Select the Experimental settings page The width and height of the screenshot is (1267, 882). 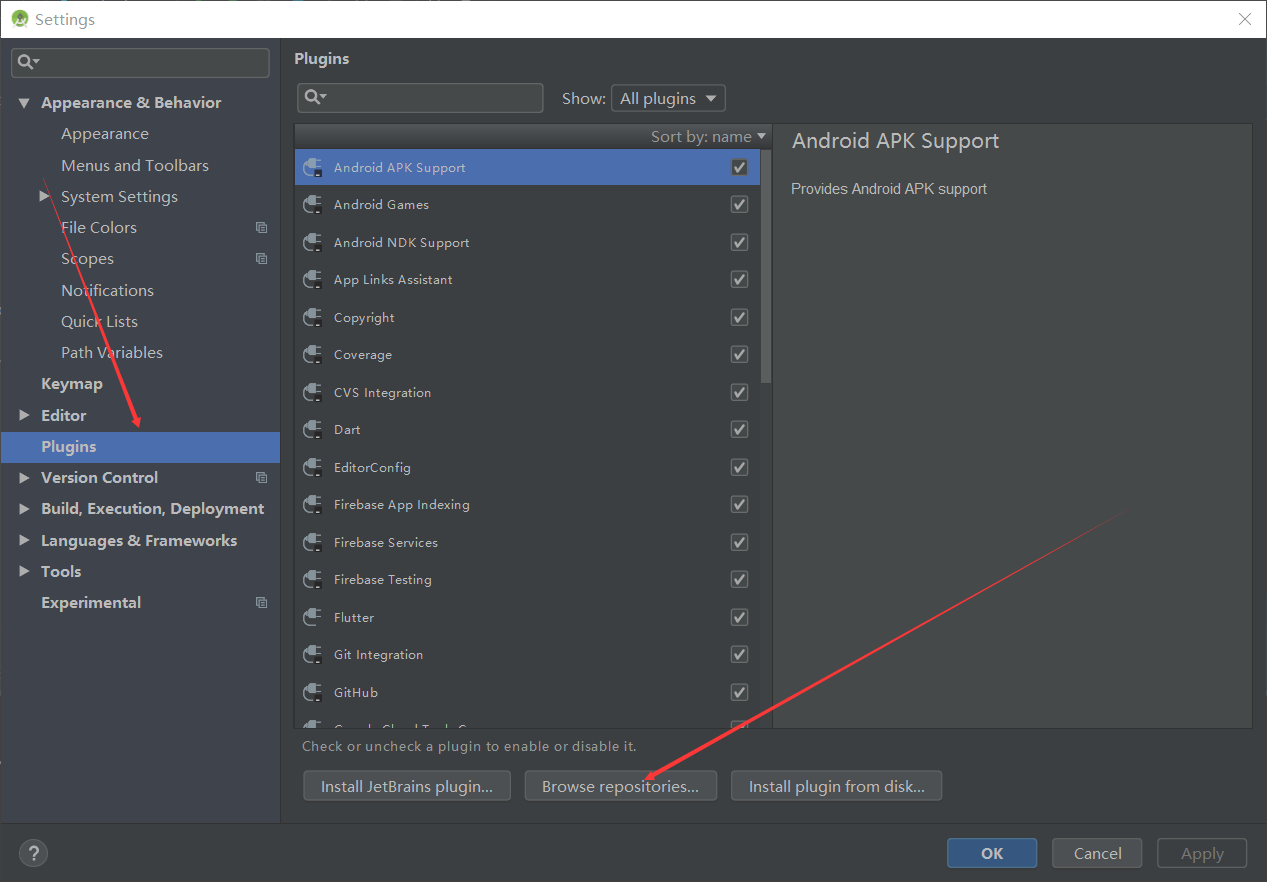[90, 602]
